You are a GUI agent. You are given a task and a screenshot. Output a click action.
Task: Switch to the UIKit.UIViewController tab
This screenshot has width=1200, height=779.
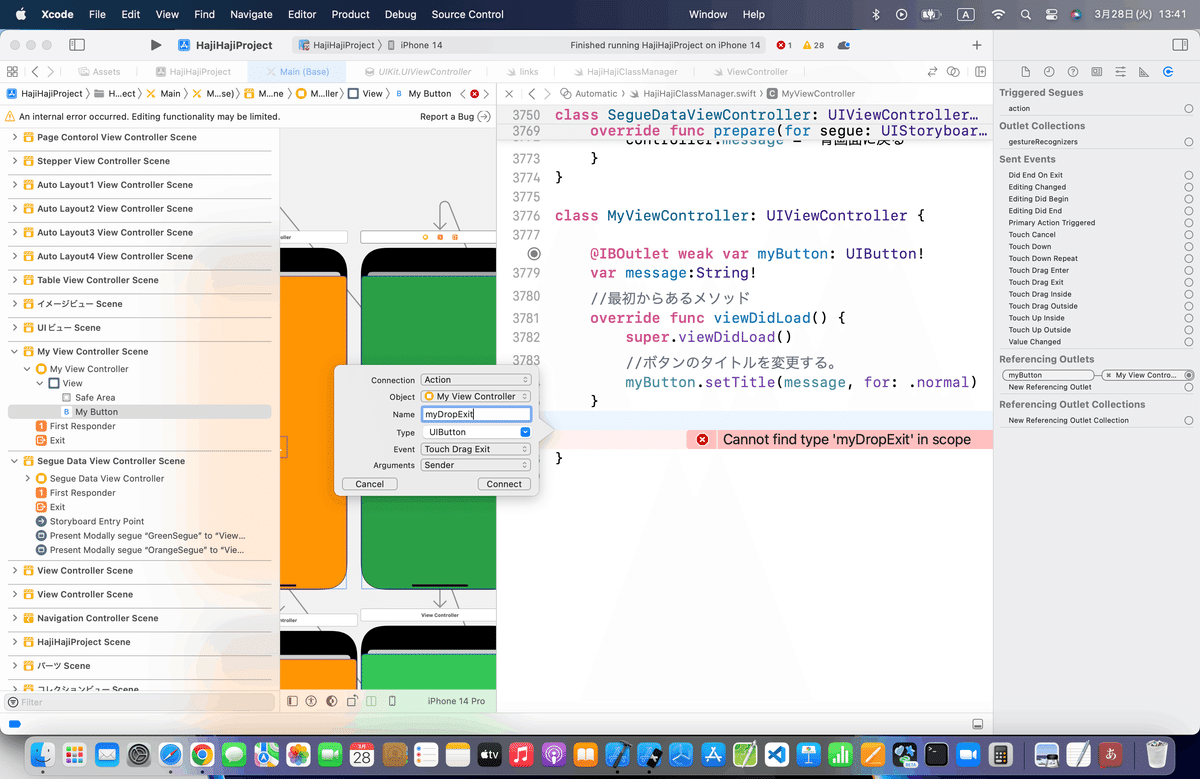point(416,72)
